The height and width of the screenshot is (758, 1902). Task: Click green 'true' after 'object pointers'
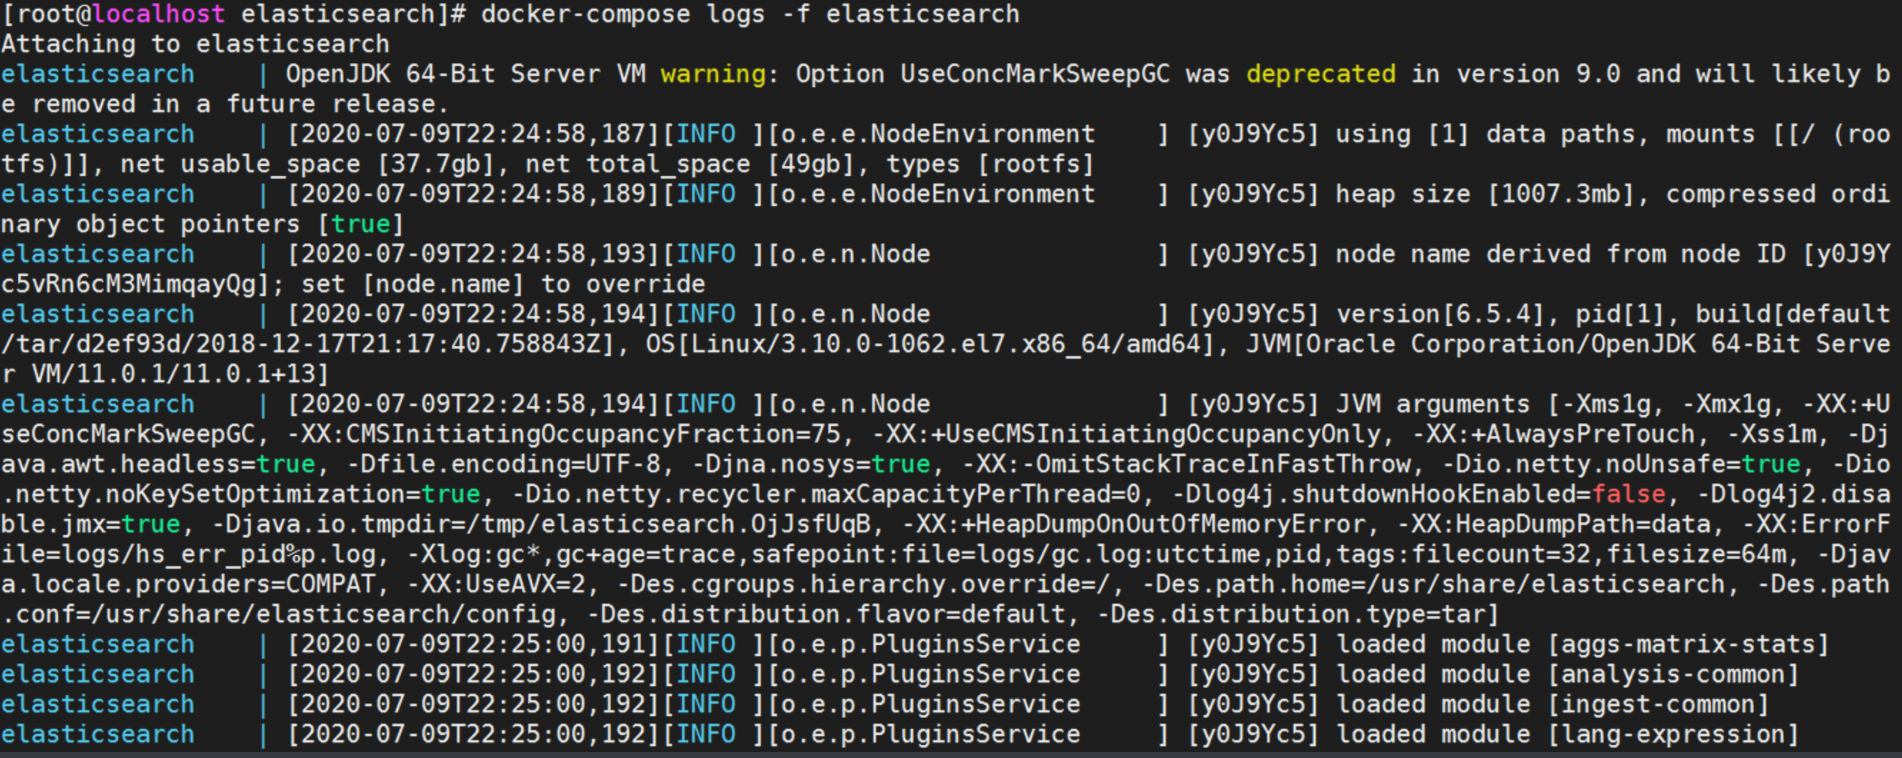tap(361, 224)
